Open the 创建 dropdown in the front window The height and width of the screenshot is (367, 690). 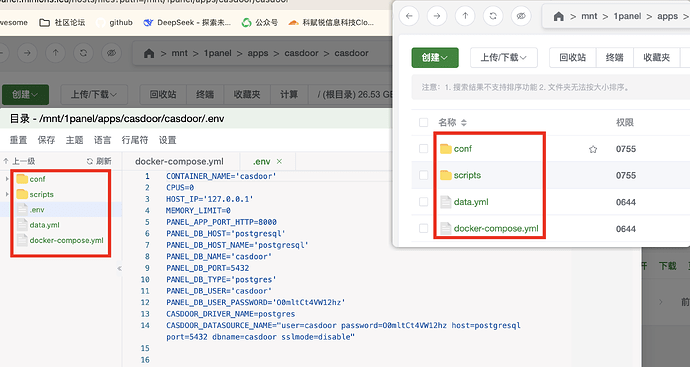point(435,58)
